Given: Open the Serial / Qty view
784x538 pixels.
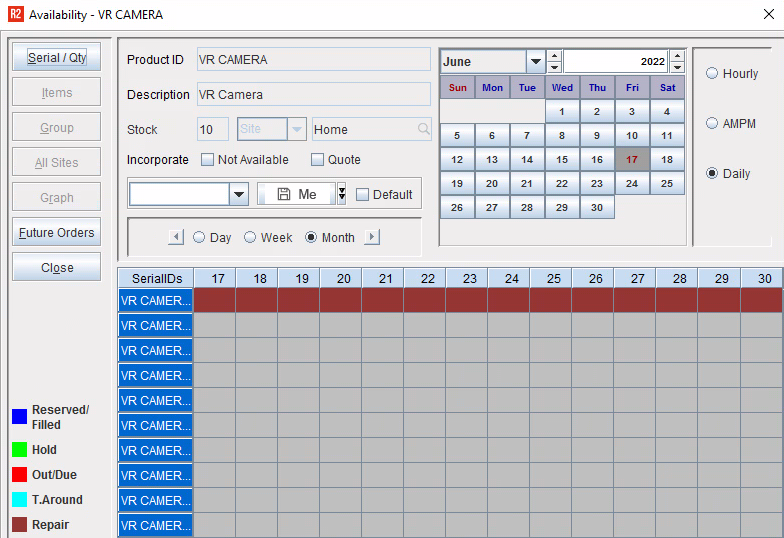Looking at the screenshot, I should 57,58.
